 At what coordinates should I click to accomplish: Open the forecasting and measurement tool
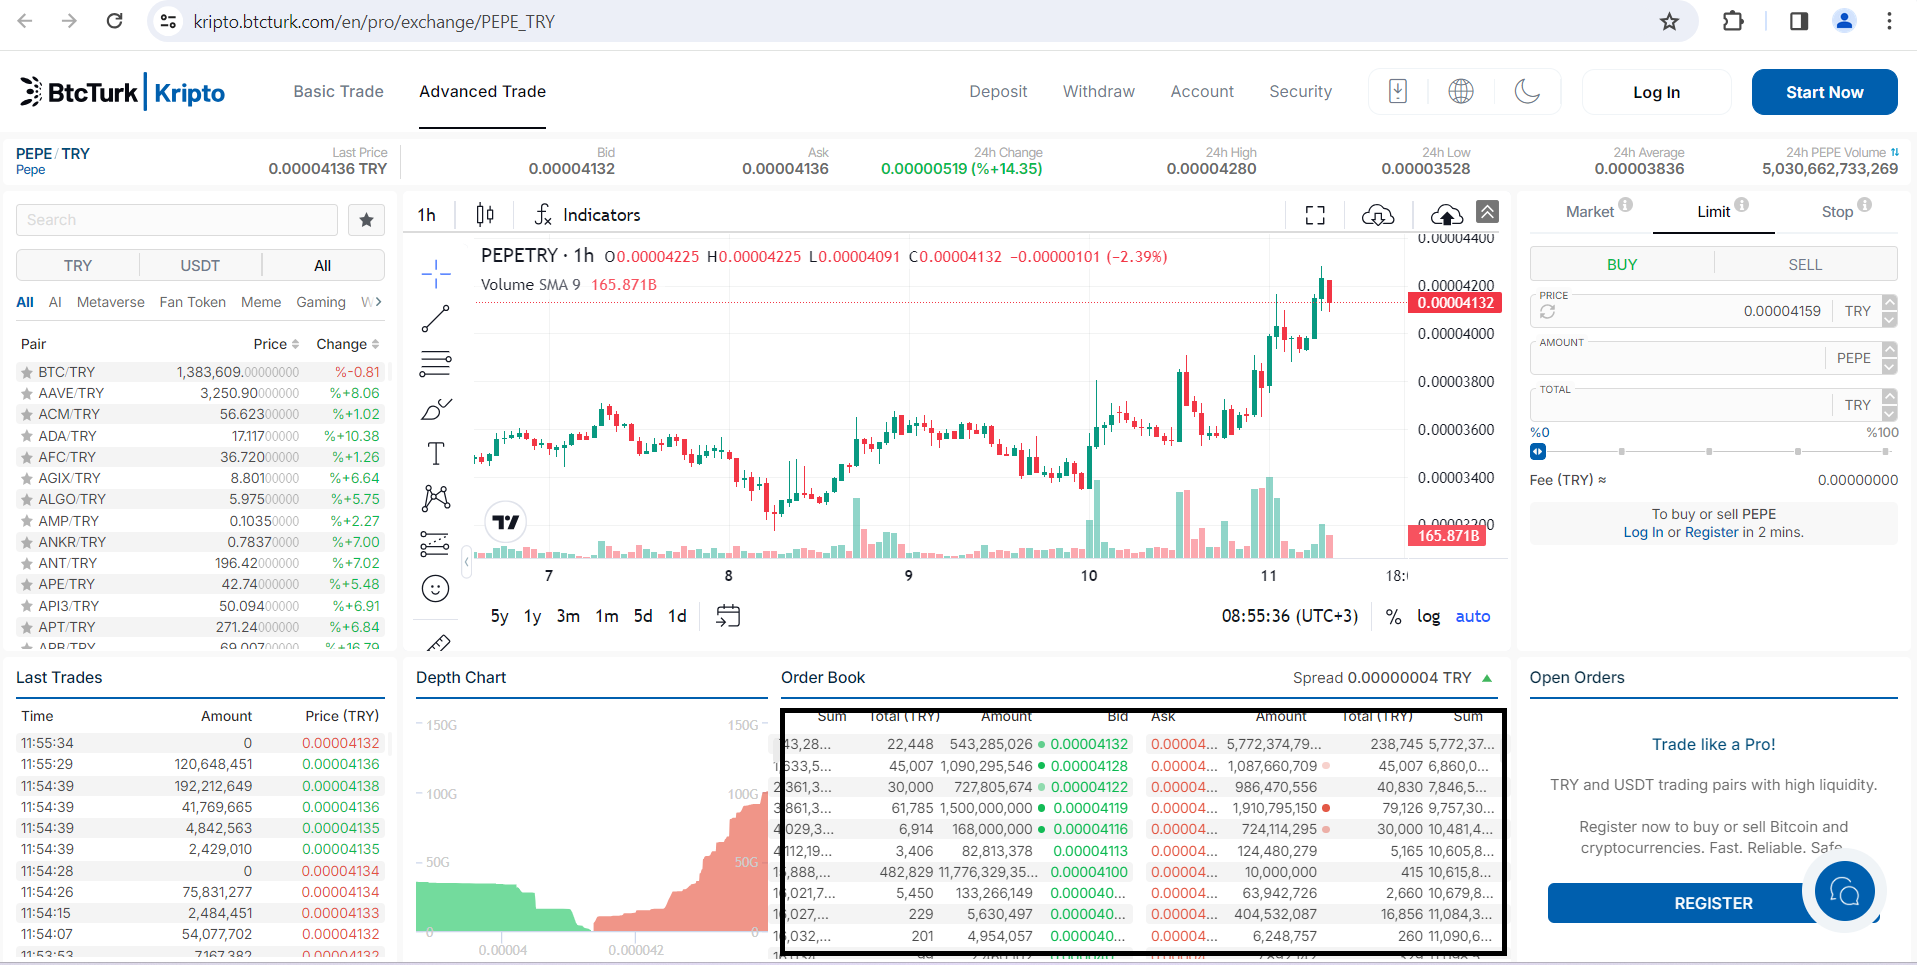tap(435, 543)
